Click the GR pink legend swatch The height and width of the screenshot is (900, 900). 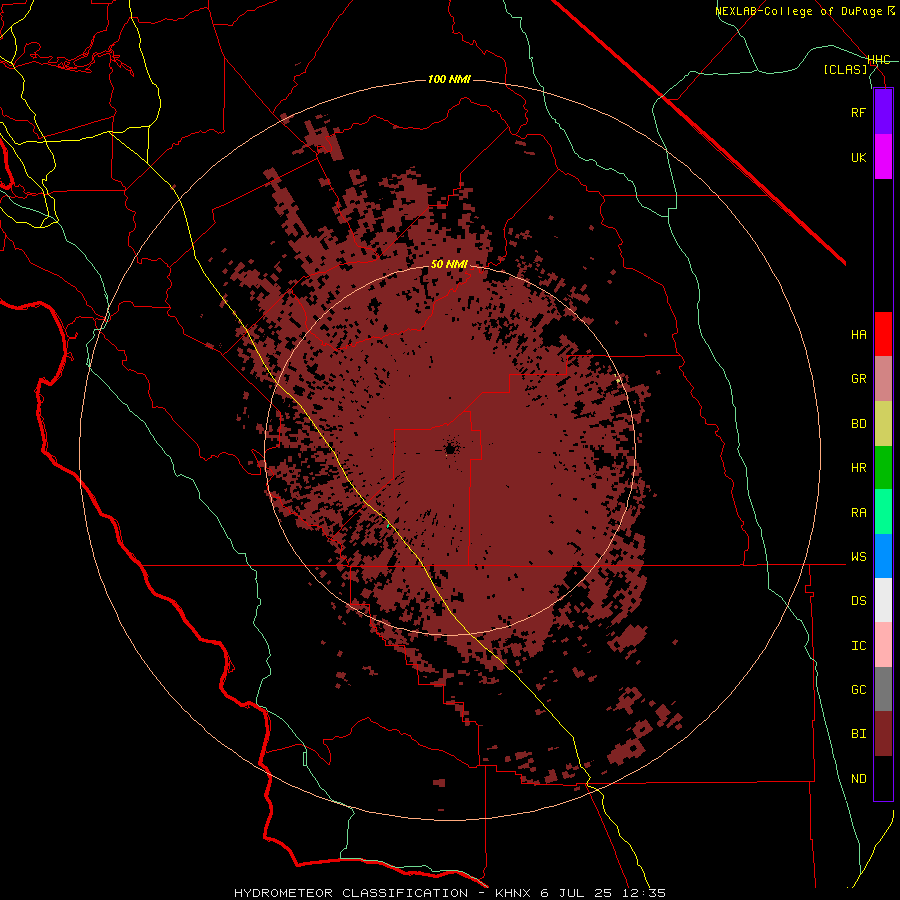coord(883,379)
